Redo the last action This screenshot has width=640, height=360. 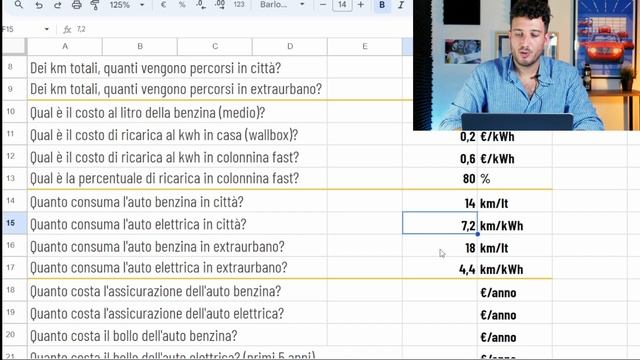pos(58,5)
